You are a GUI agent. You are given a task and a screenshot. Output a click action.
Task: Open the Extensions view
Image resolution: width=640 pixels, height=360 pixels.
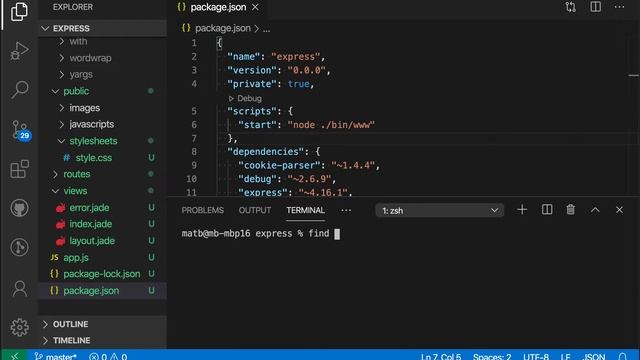pyautogui.click(x=19, y=169)
